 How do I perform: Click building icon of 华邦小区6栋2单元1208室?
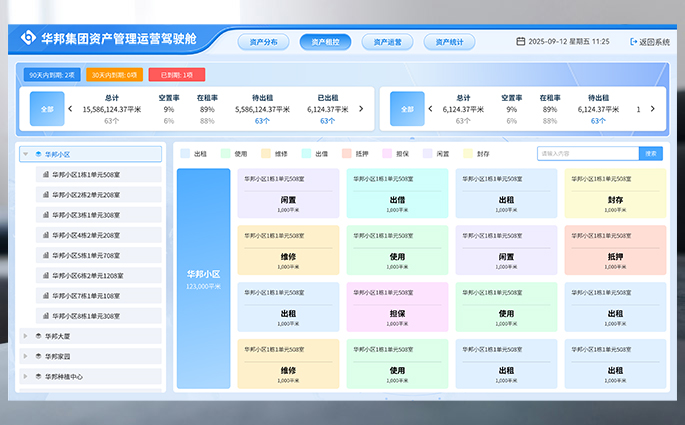46,275
